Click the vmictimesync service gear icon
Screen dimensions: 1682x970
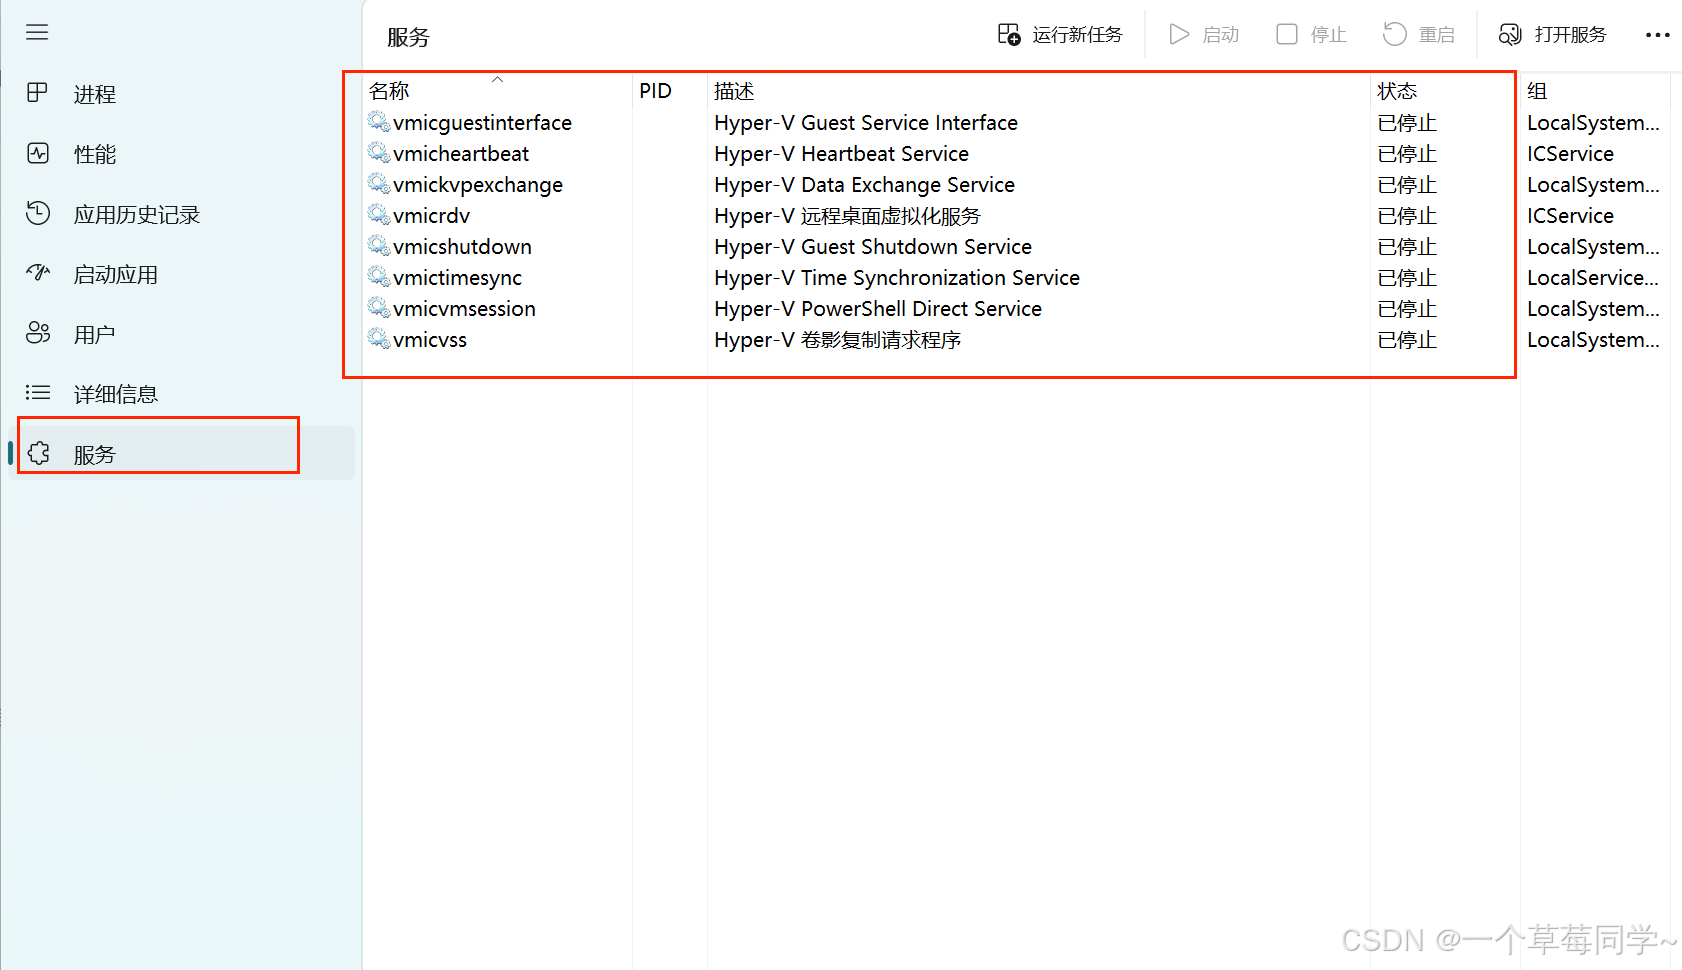pos(379,277)
